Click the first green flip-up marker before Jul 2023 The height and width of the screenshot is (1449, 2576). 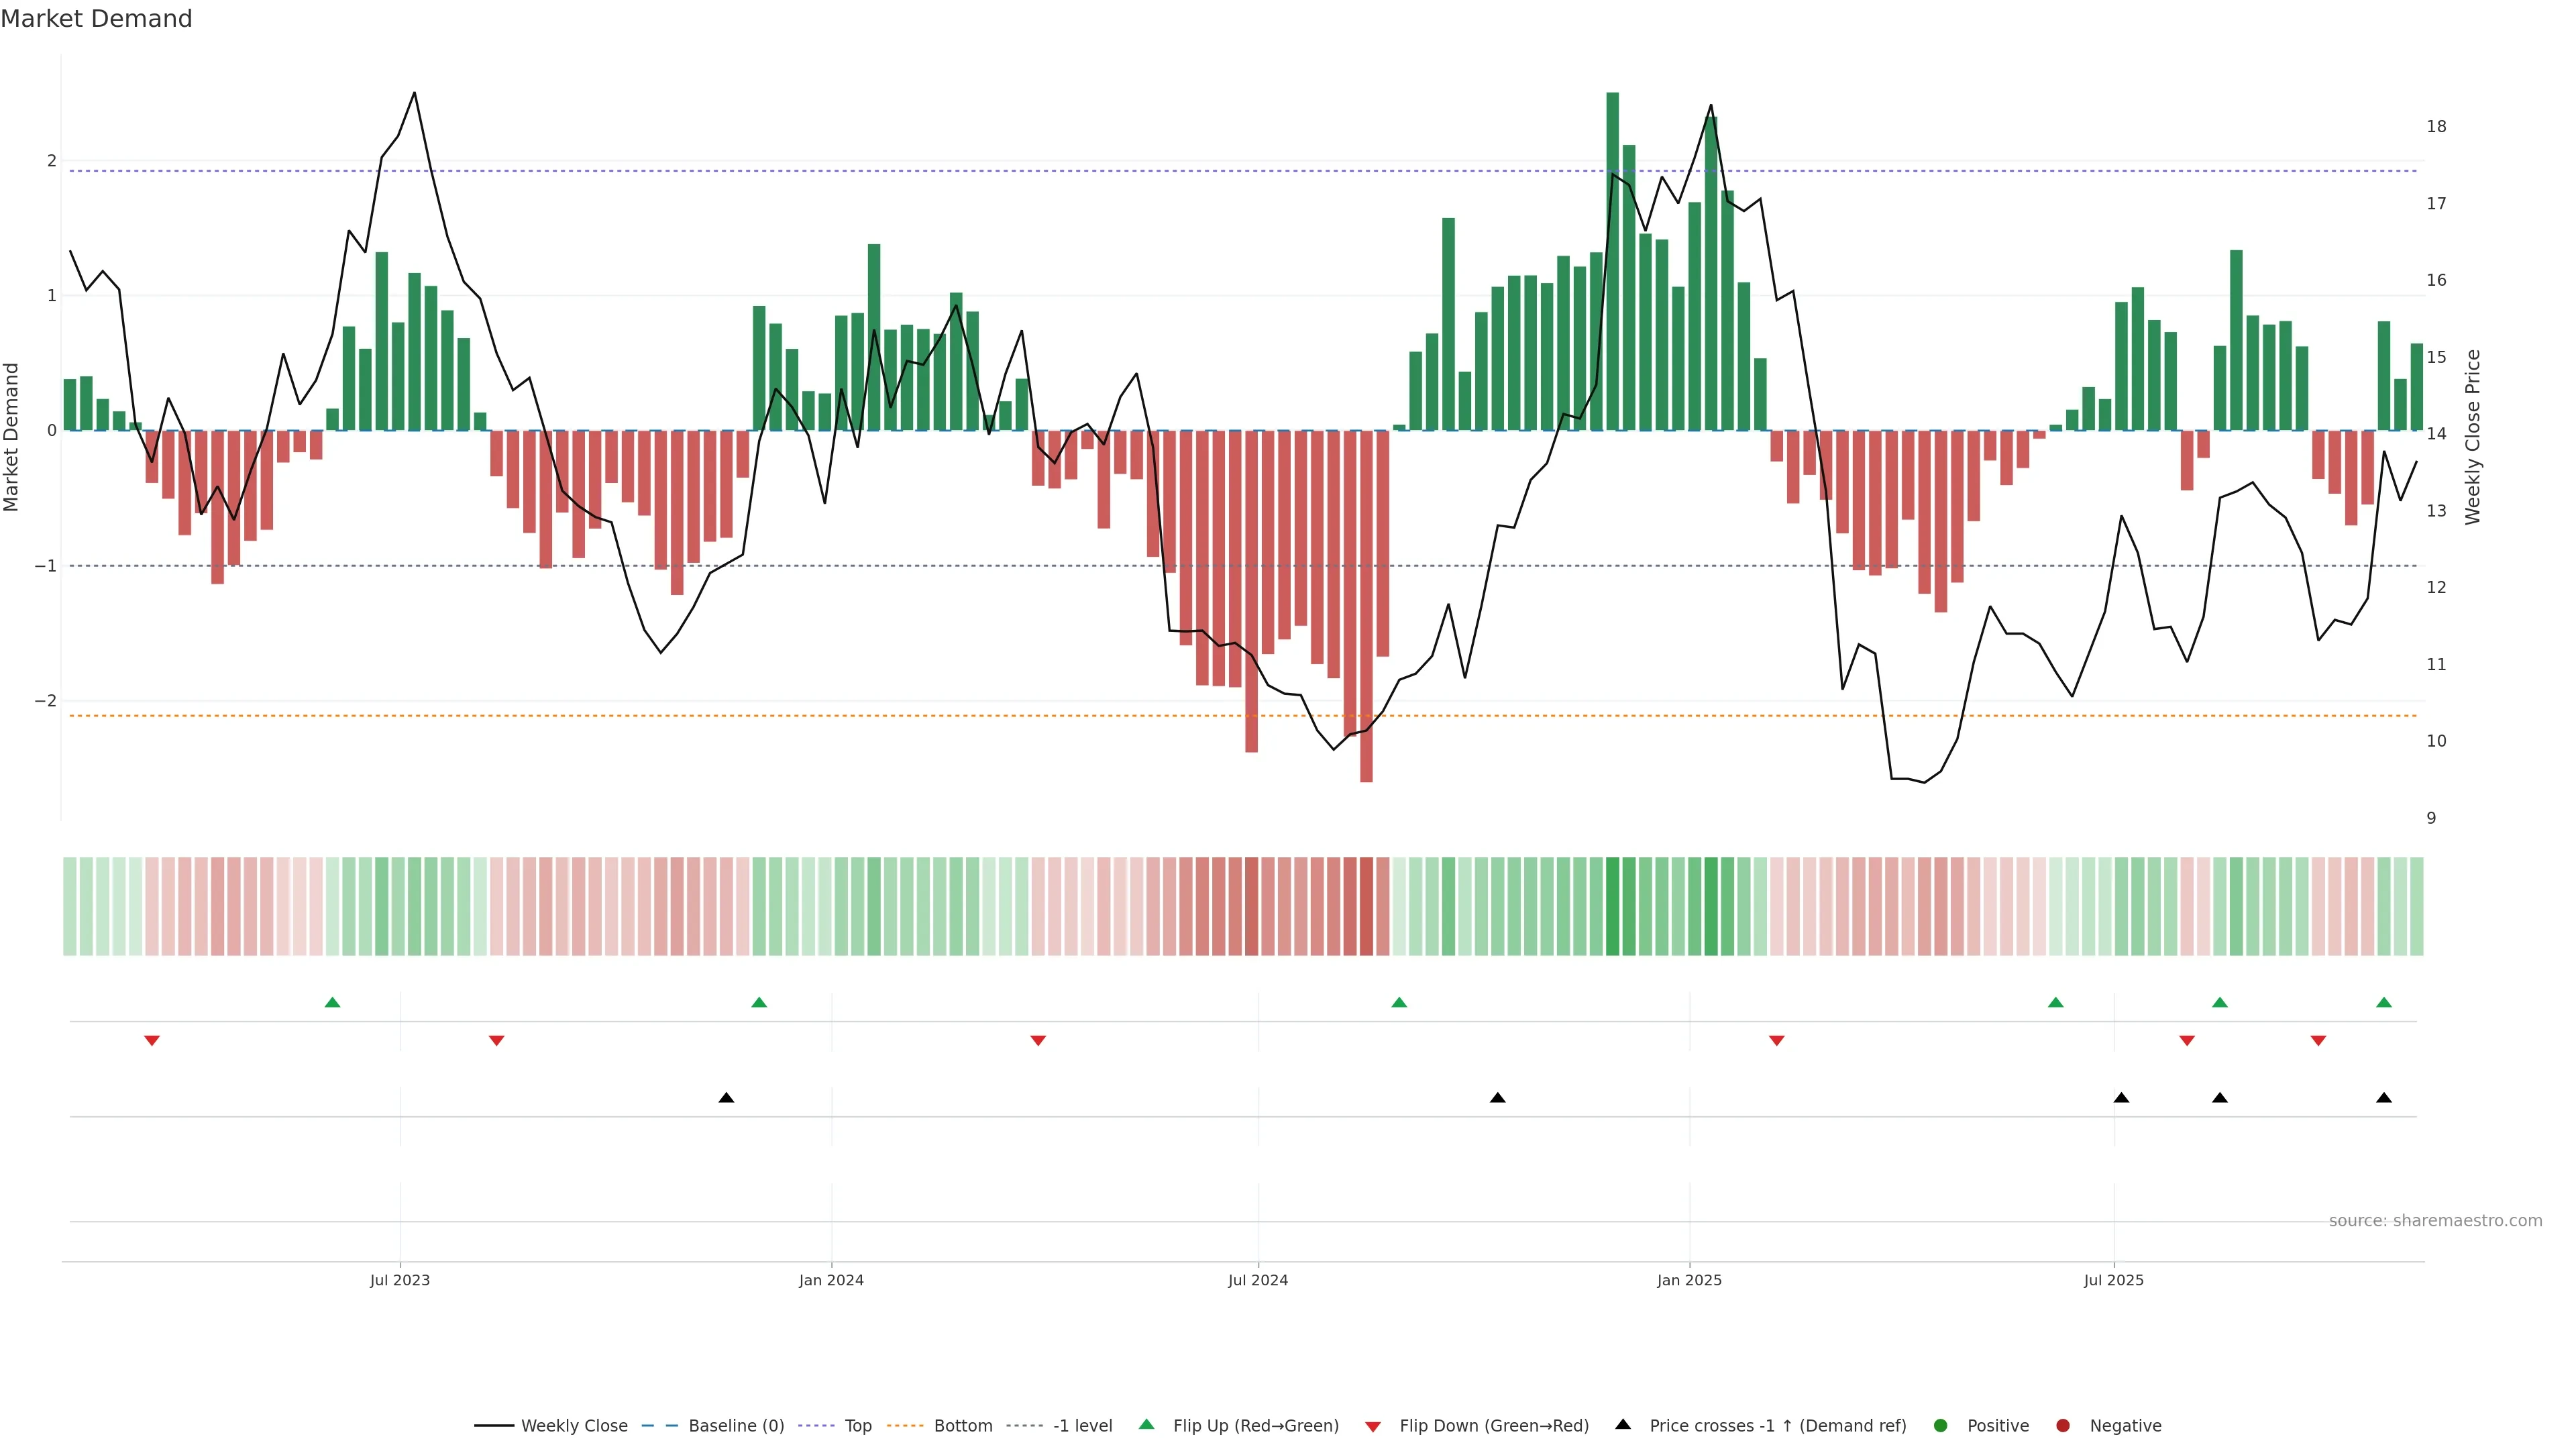(x=333, y=1003)
